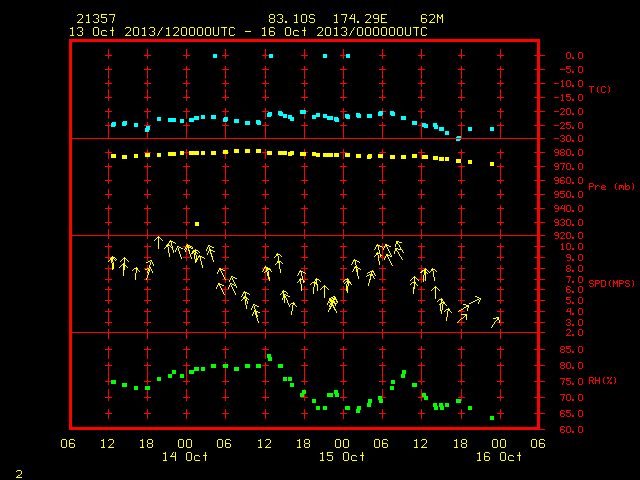
Task: Click the Pre (mb) pressure axis label
Action: point(611,187)
